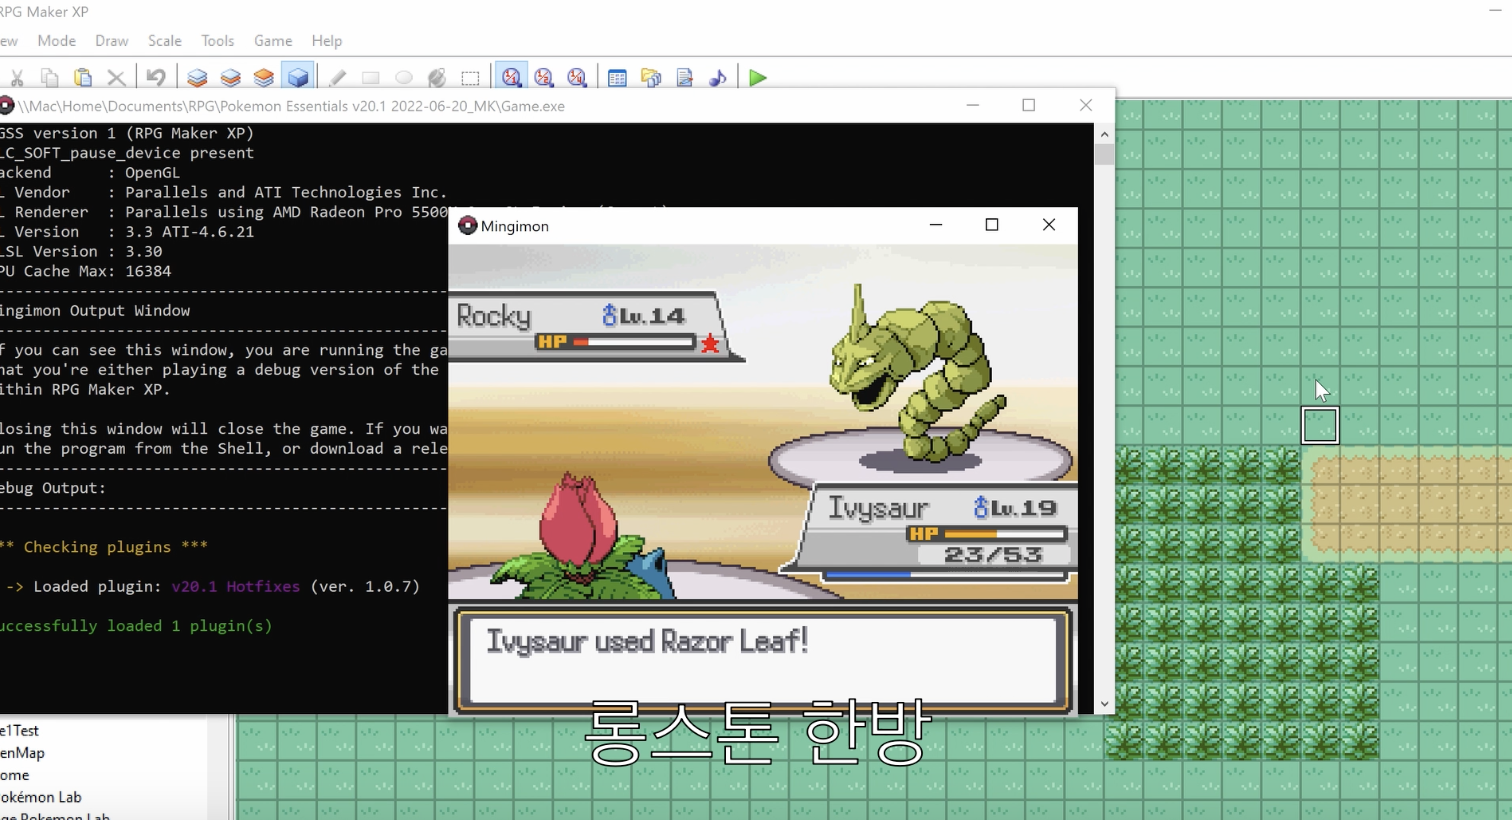Click the 'Ivysaur used Razor Leaf!' message
Screen dimensions: 1512x820
click(647, 641)
